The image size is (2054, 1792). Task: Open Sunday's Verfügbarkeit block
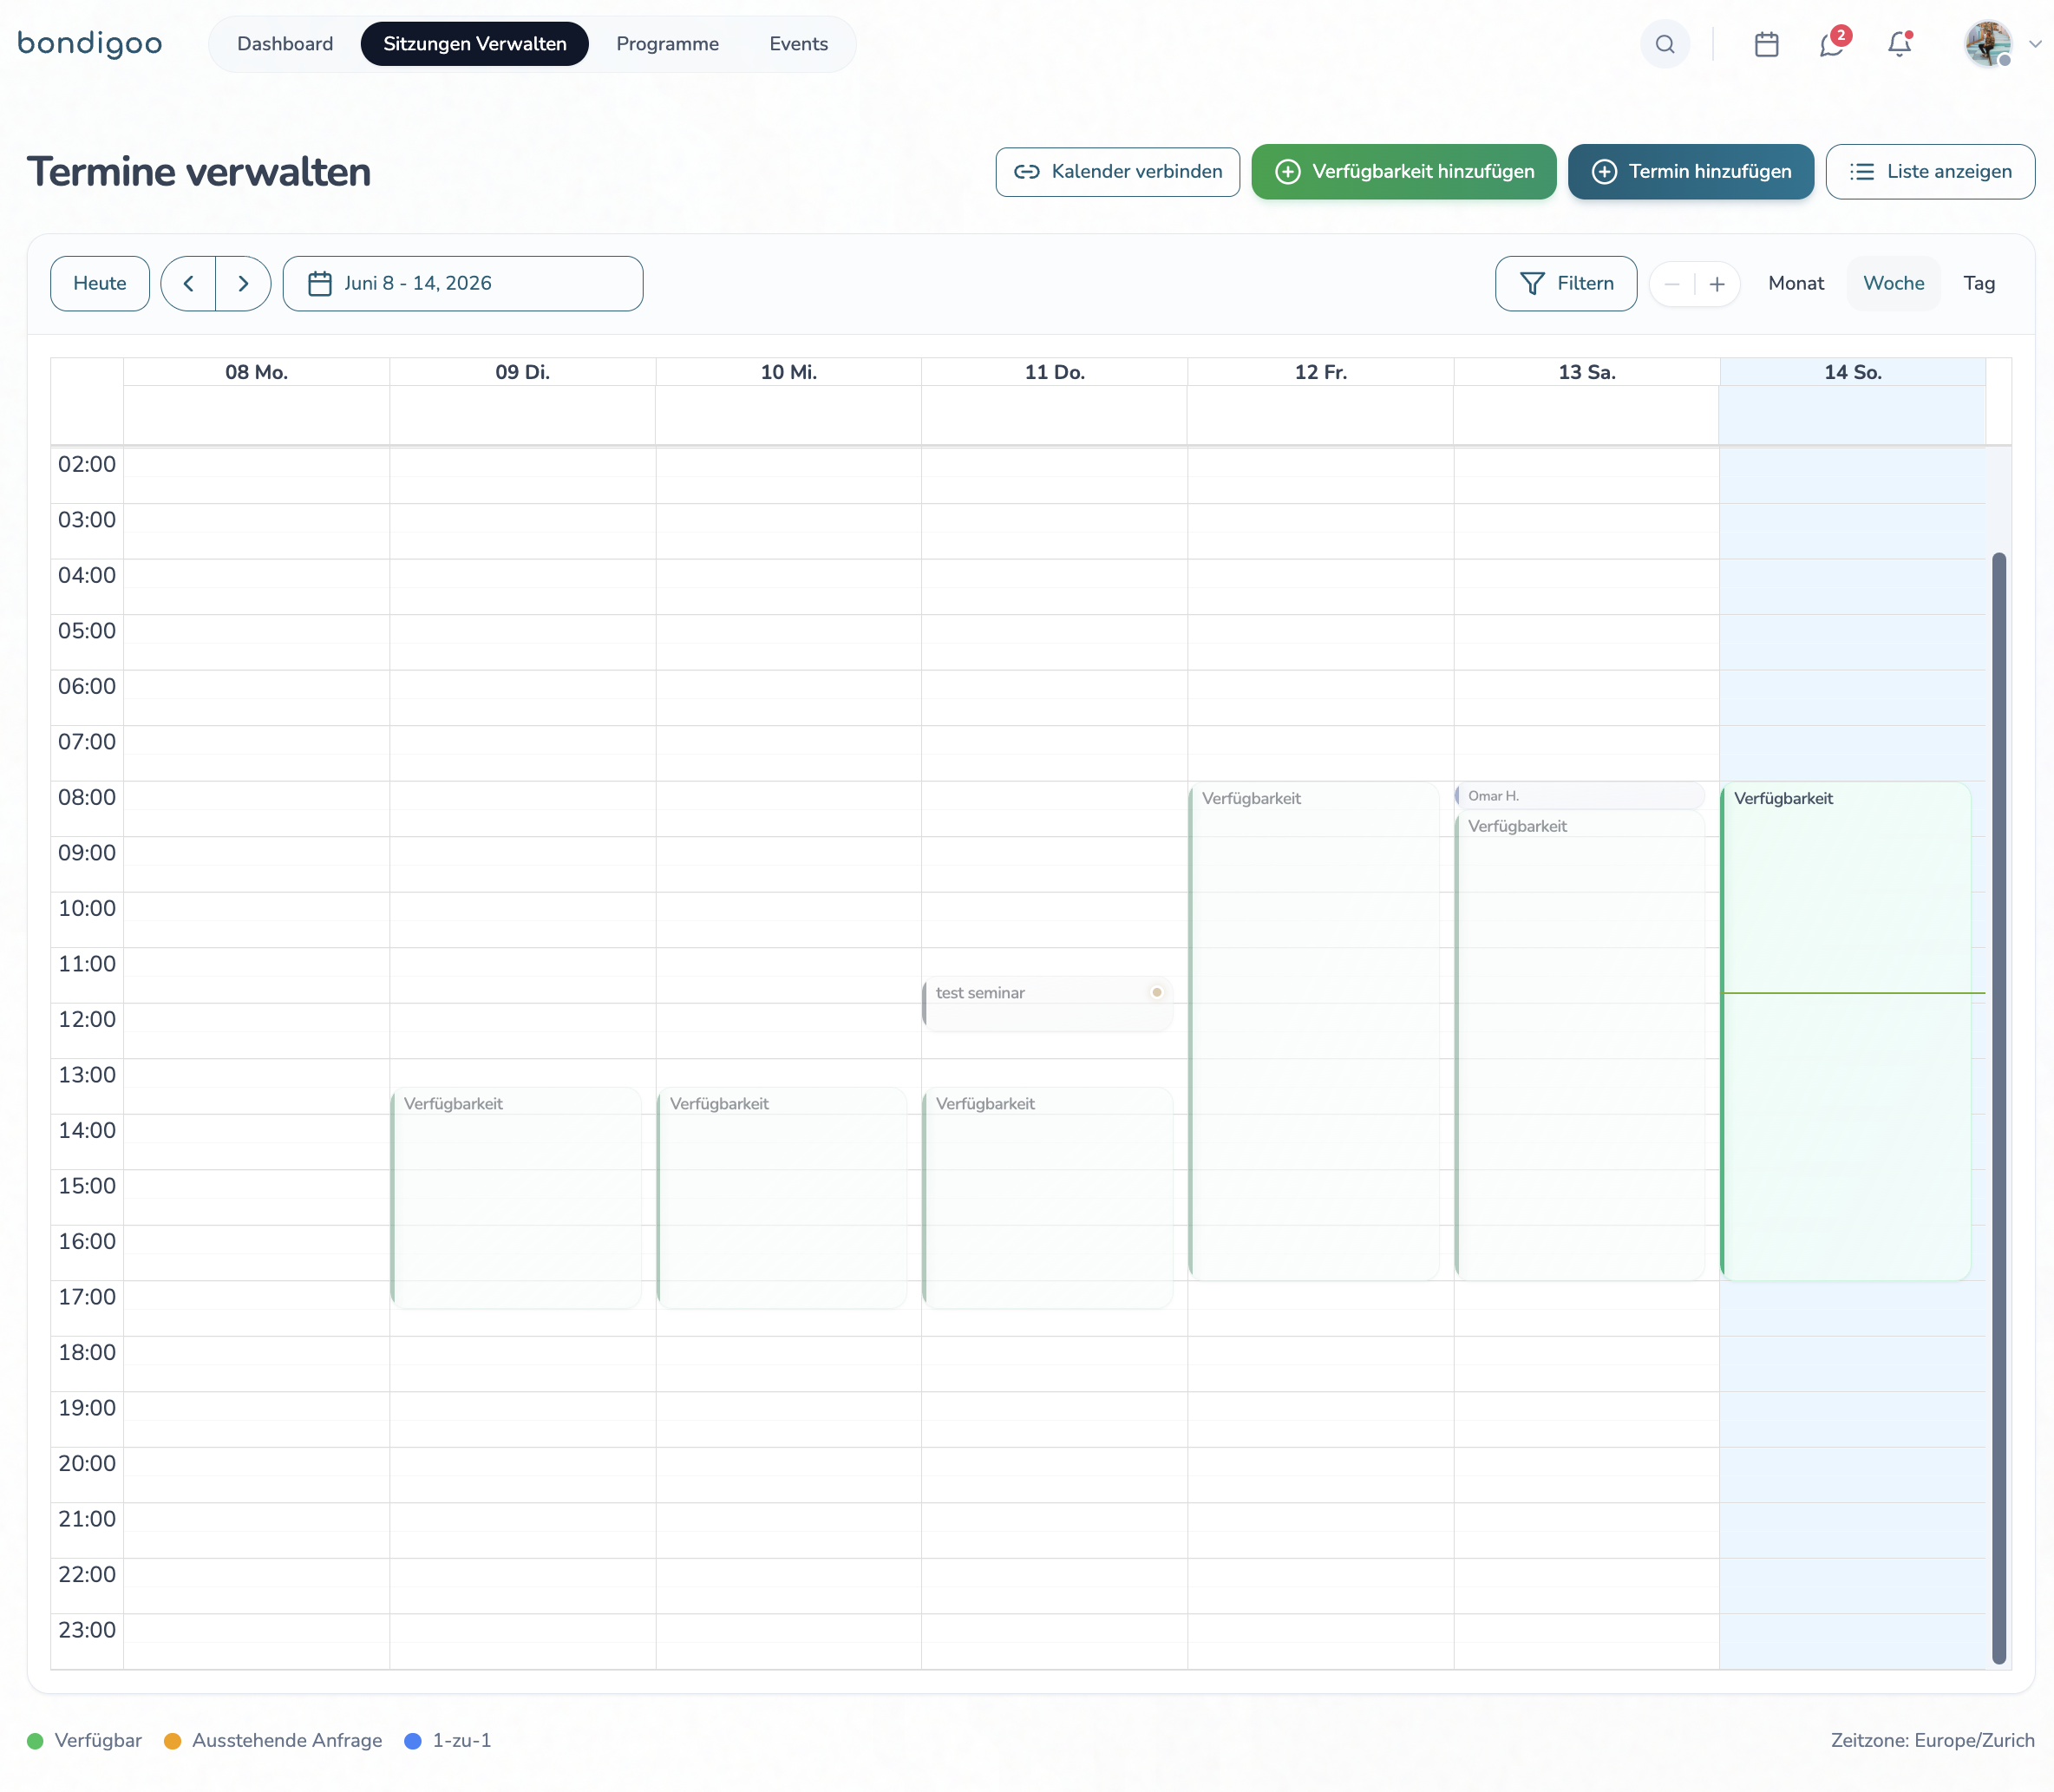[1846, 1032]
